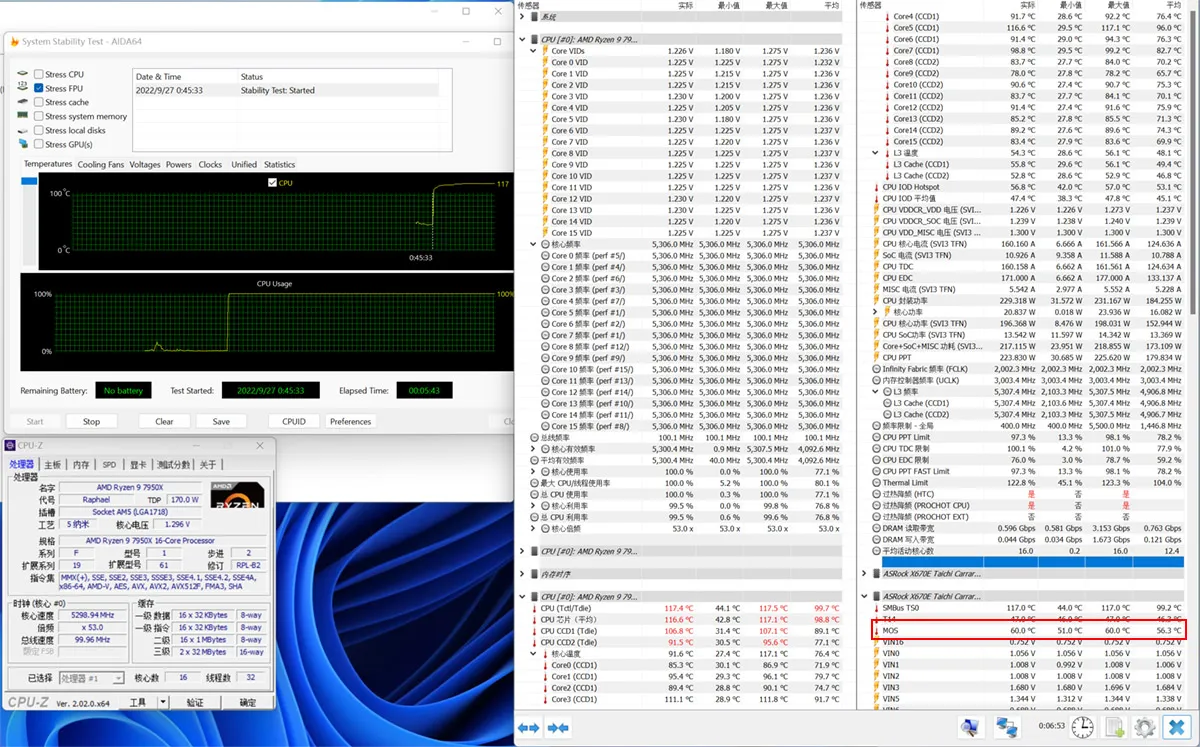The height and width of the screenshot is (747, 1200).
Task: Click the Date & Time column header
Action: pos(159,76)
